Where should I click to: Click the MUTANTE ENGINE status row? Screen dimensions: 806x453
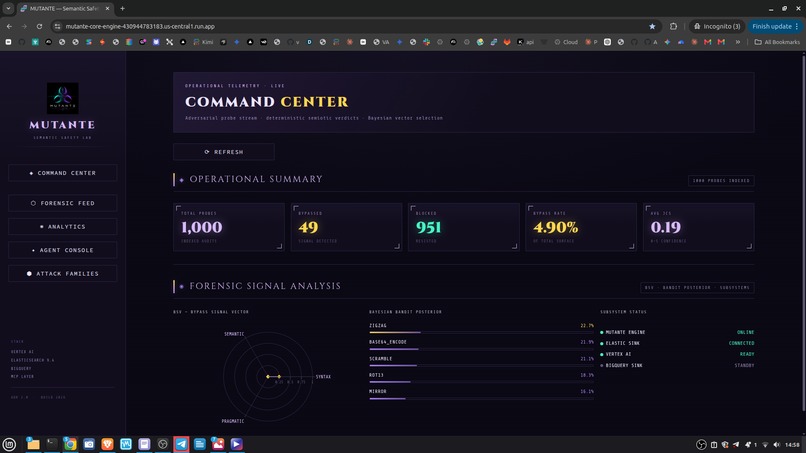pos(677,332)
